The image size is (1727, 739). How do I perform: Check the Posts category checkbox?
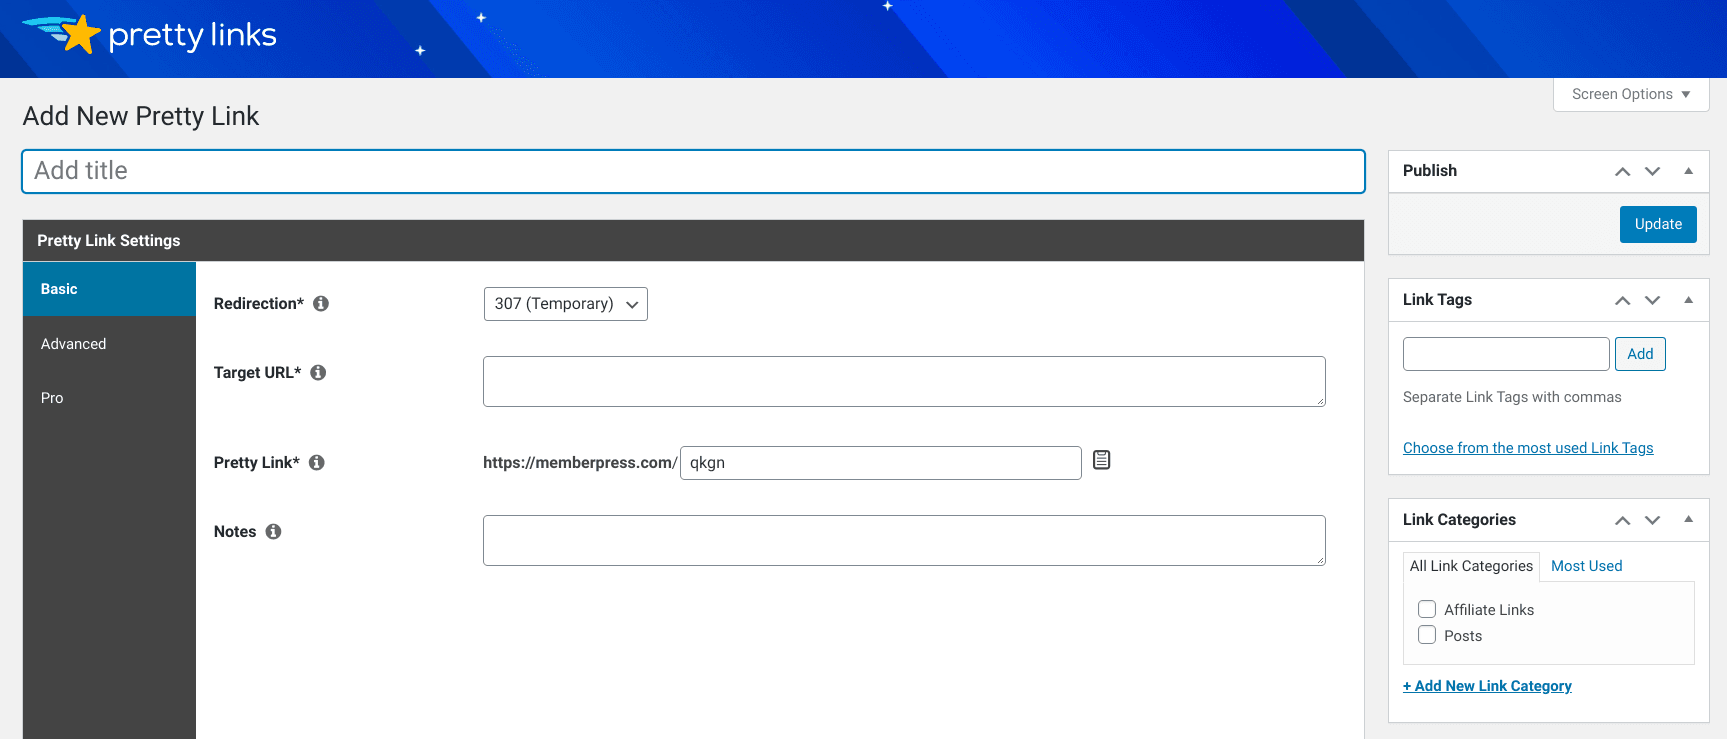coord(1427,635)
